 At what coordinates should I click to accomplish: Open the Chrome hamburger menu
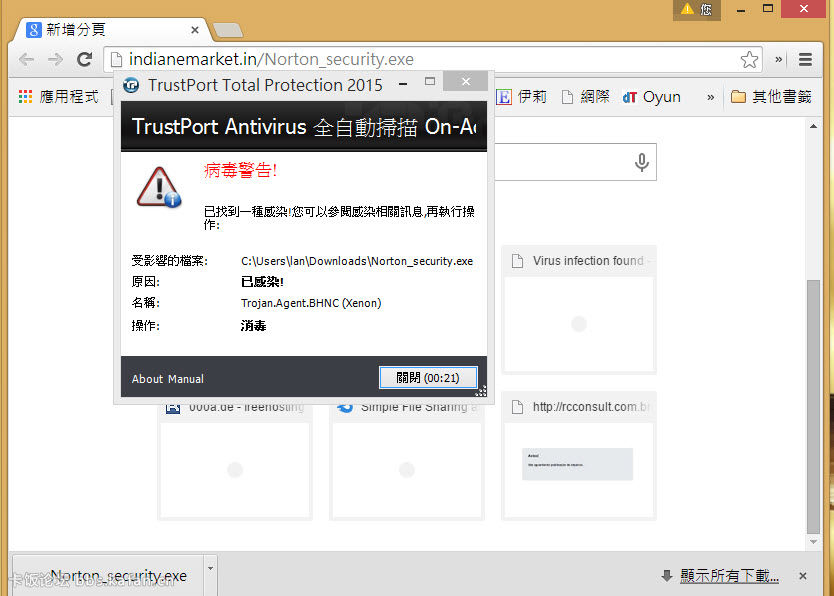[805, 60]
